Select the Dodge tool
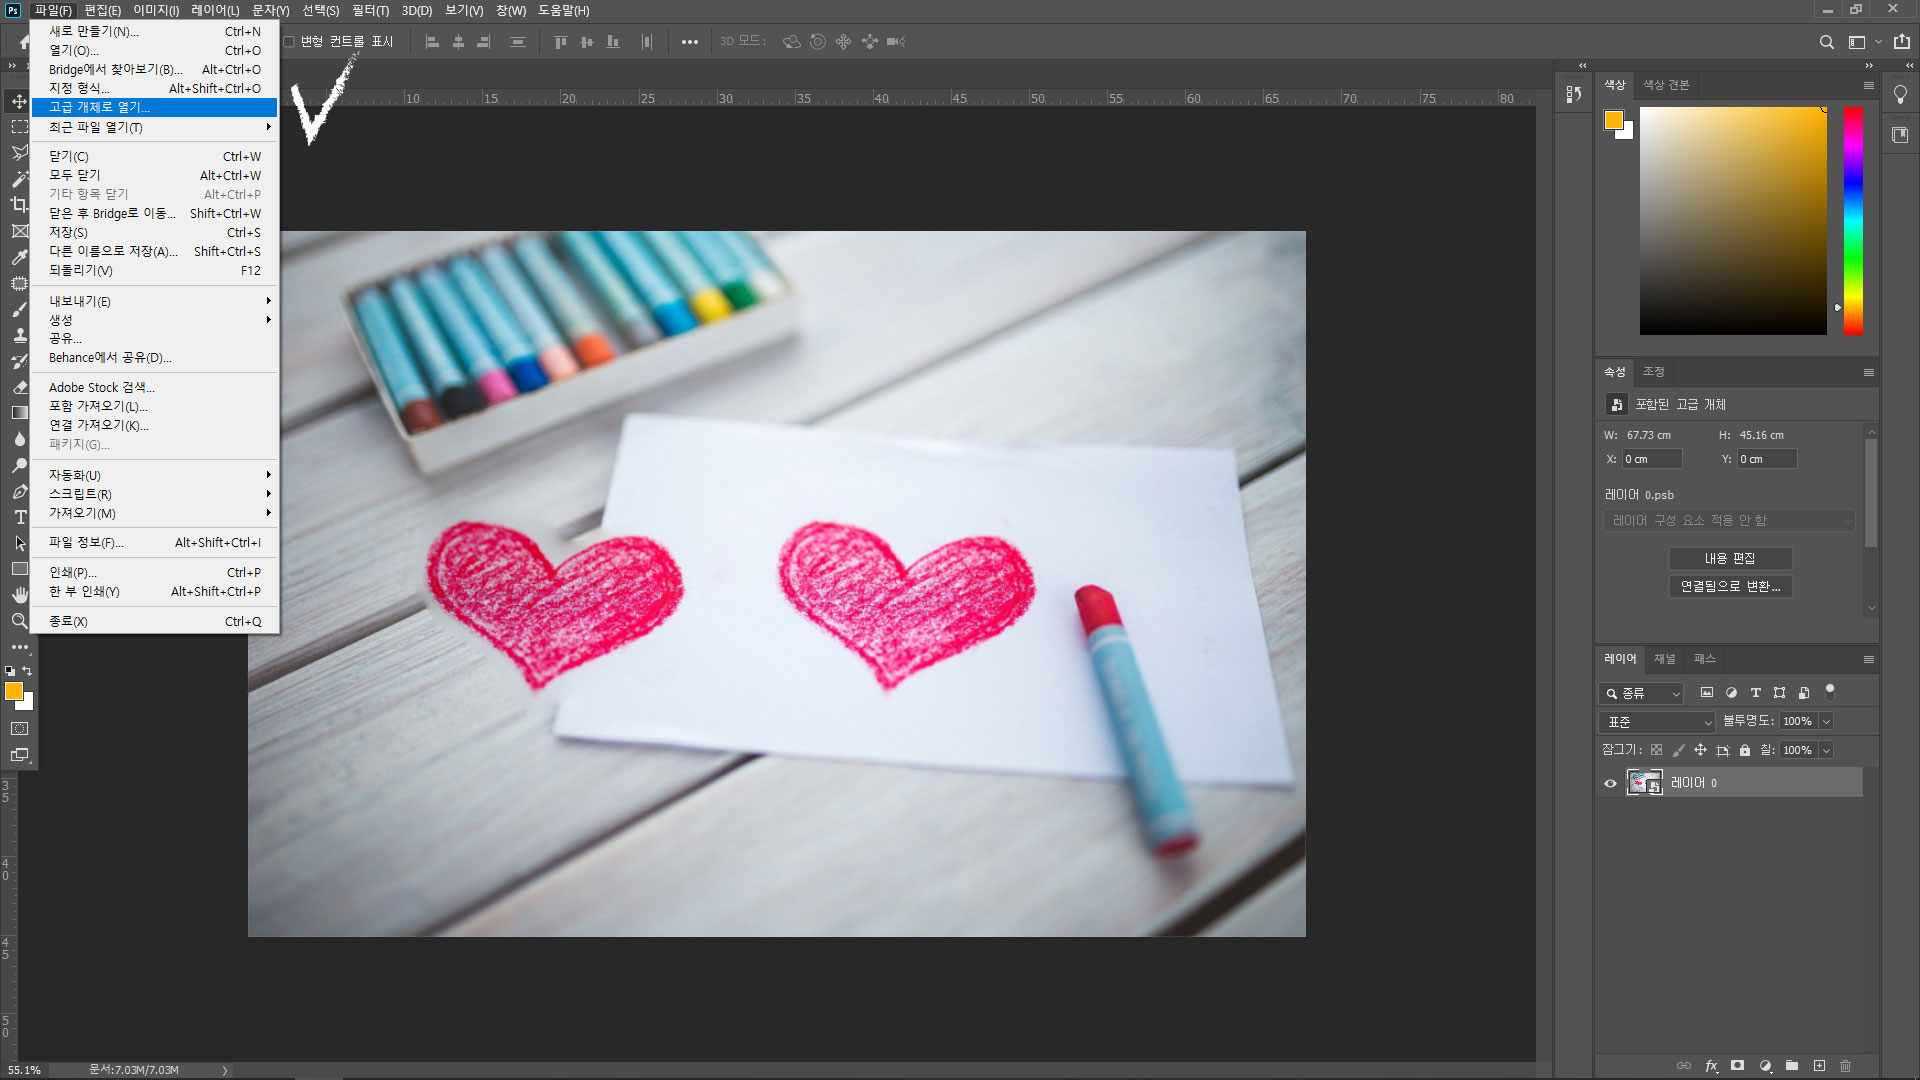Viewport: 1920px width, 1080px height. point(19,465)
